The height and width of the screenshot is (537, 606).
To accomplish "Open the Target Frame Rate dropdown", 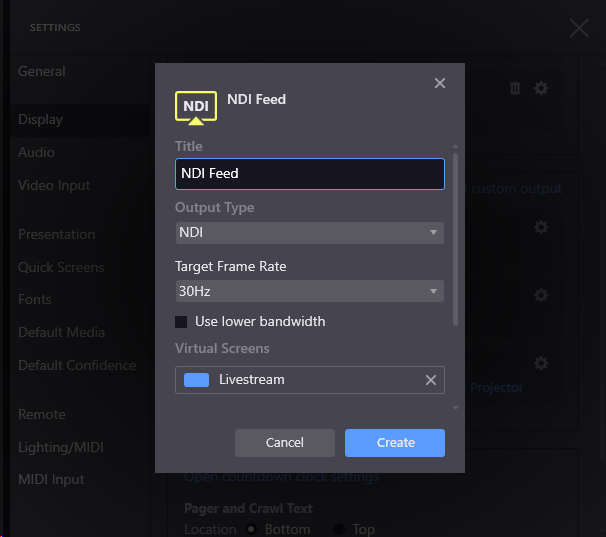I will pos(309,292).
